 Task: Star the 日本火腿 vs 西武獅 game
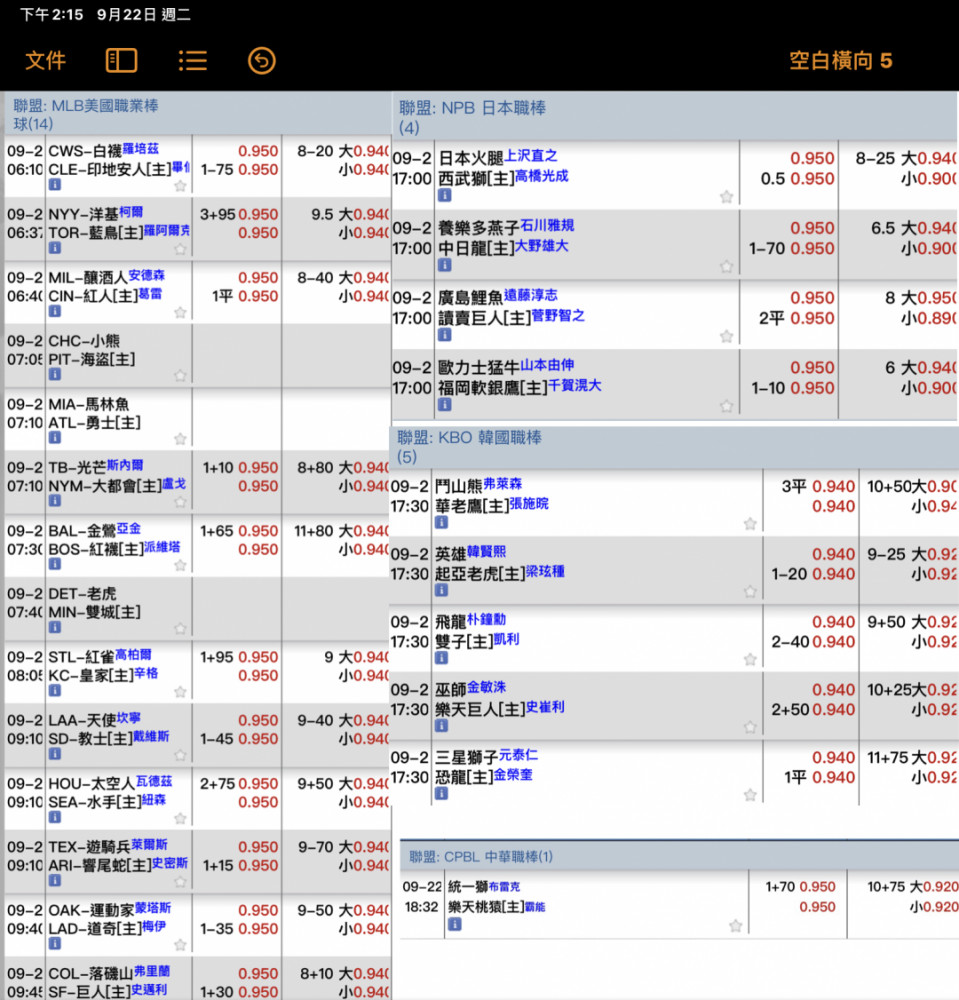(x=726, y=196)
